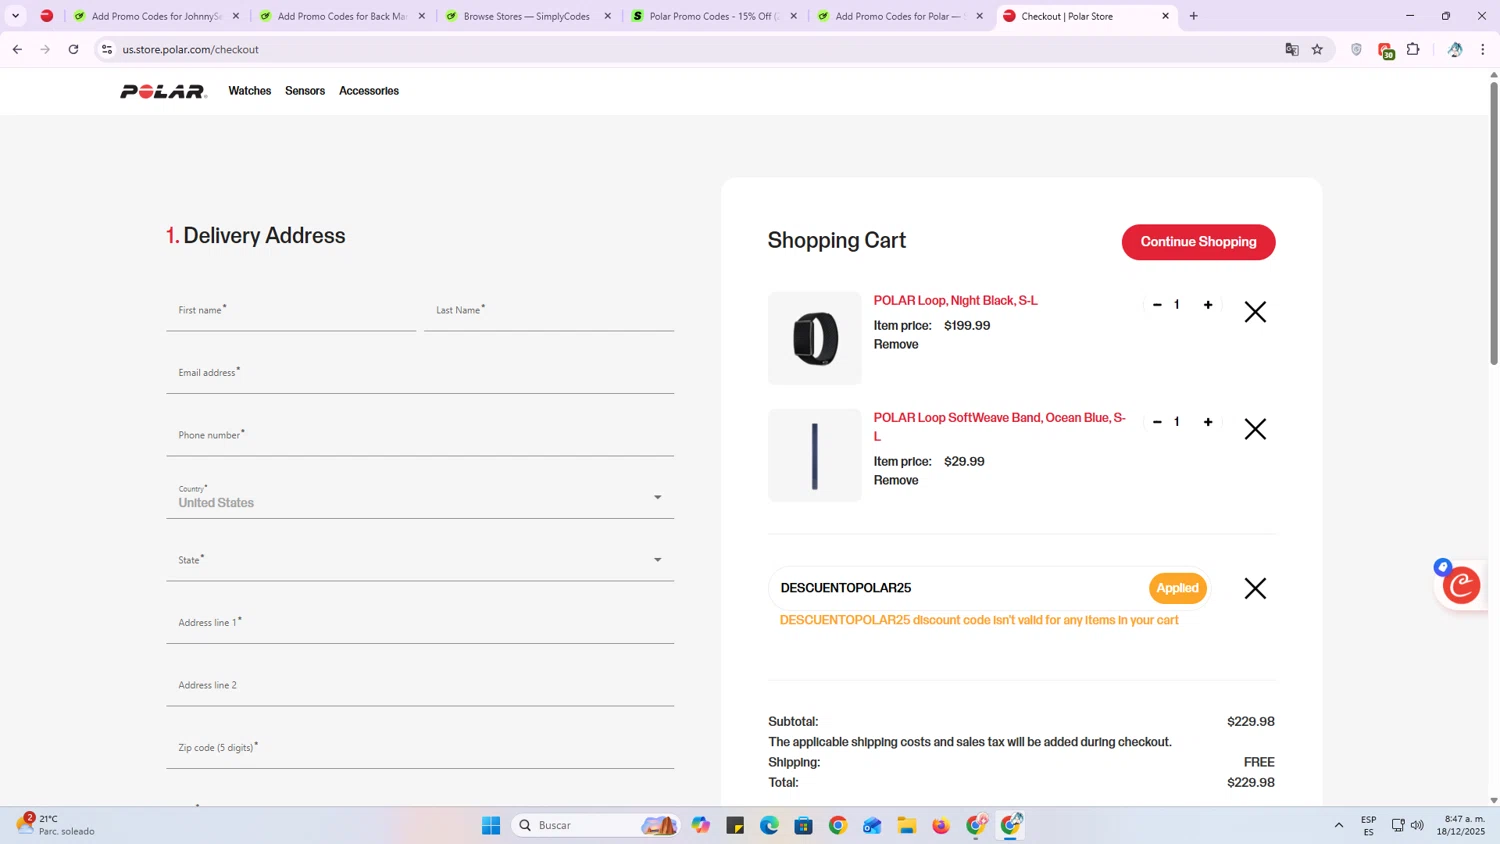This screenshot has height=844, width=1500.
Task: Open the tab search dropdown arrow
Action: click(x=15, y=16)
